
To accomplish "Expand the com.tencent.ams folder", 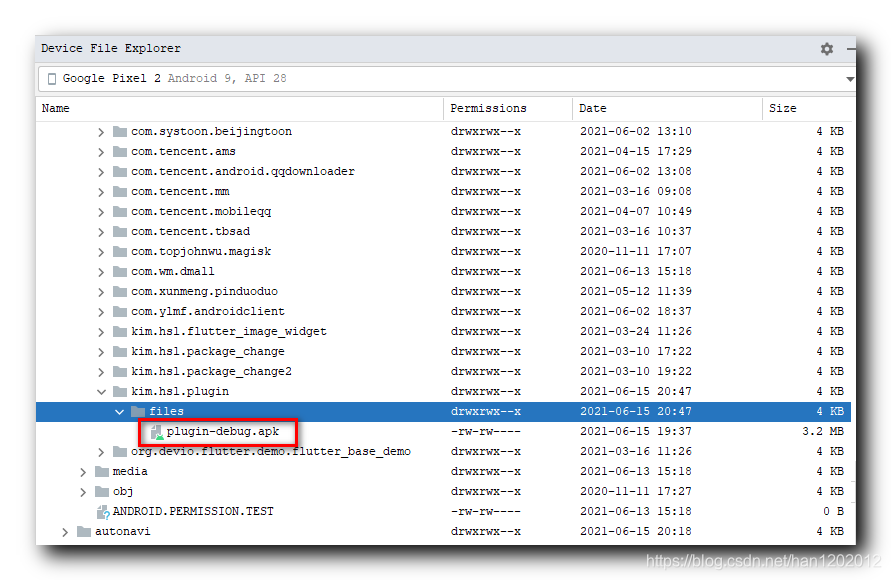I will point(101,152).
